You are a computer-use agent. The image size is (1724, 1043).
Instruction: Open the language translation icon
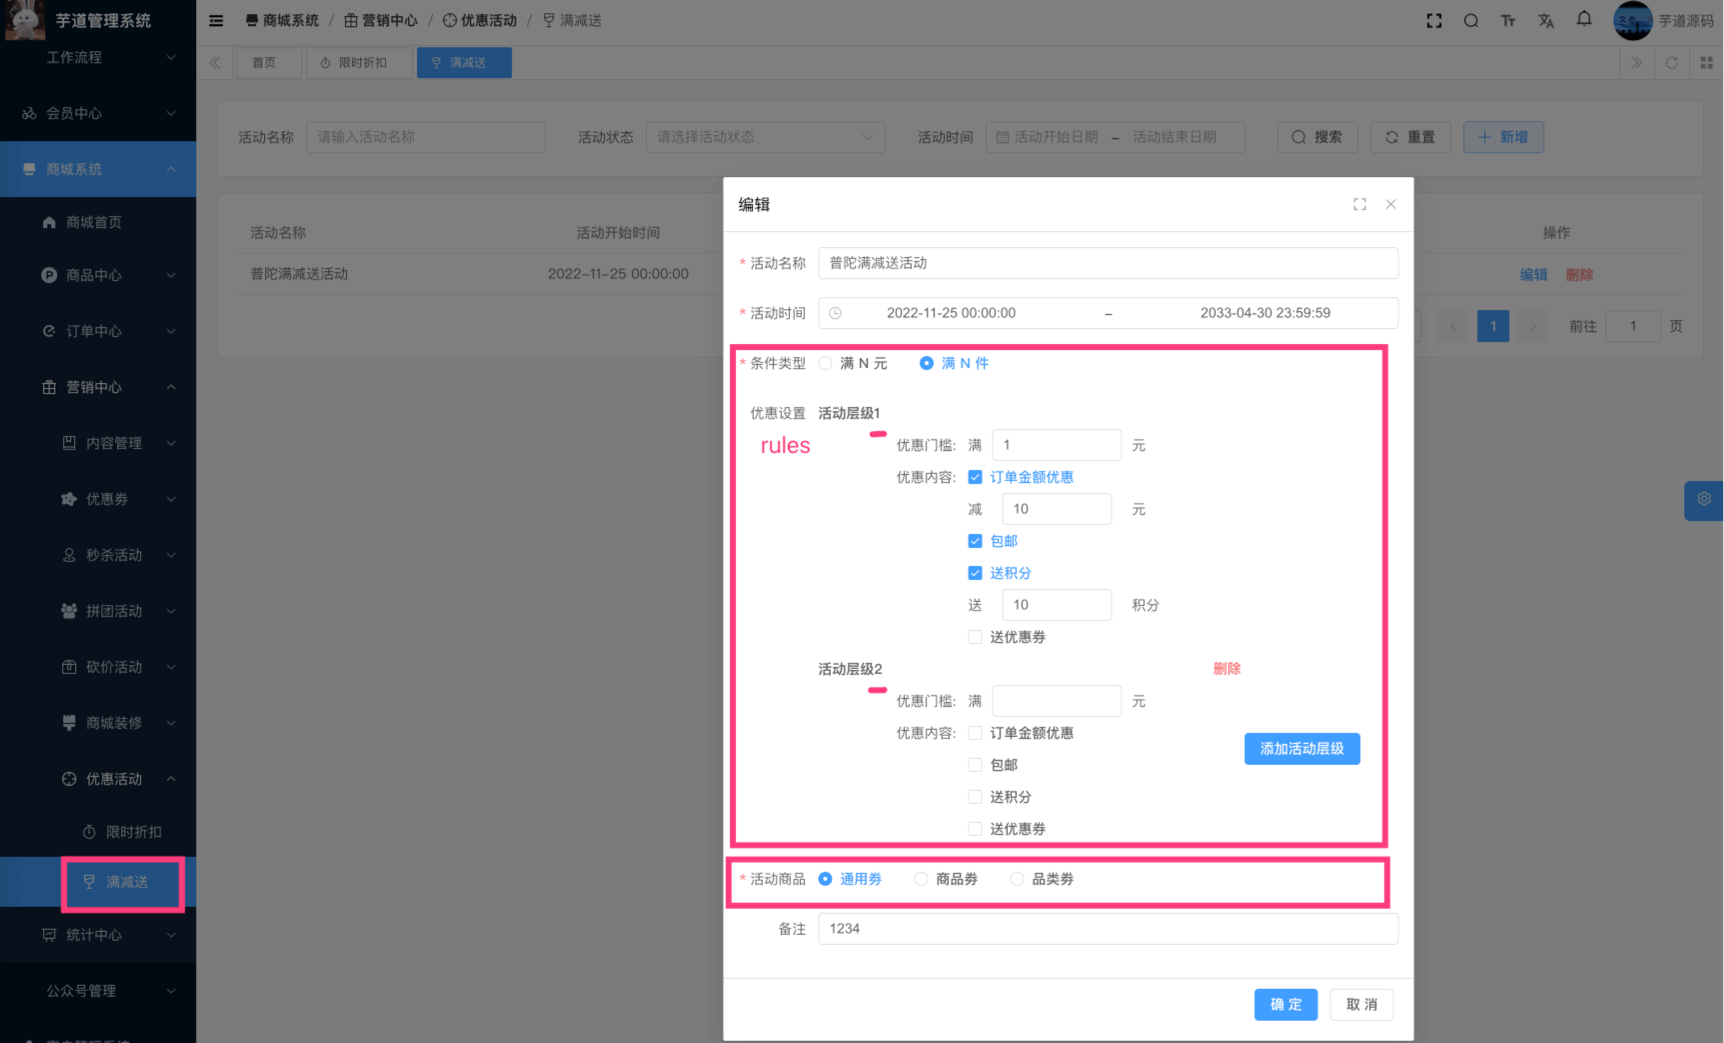[1546, 20]
